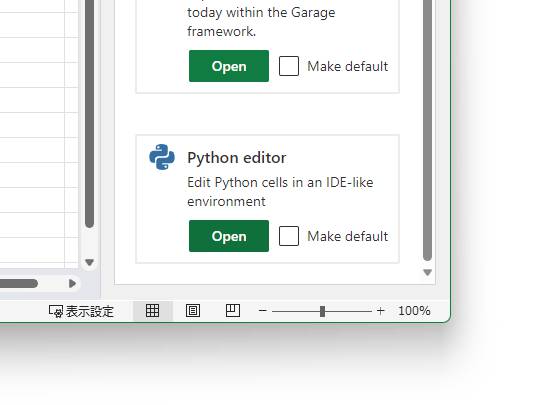This screenshot has height=405, width=540.
Task: Click the zoom slider handle
Action: coord(322,311)
